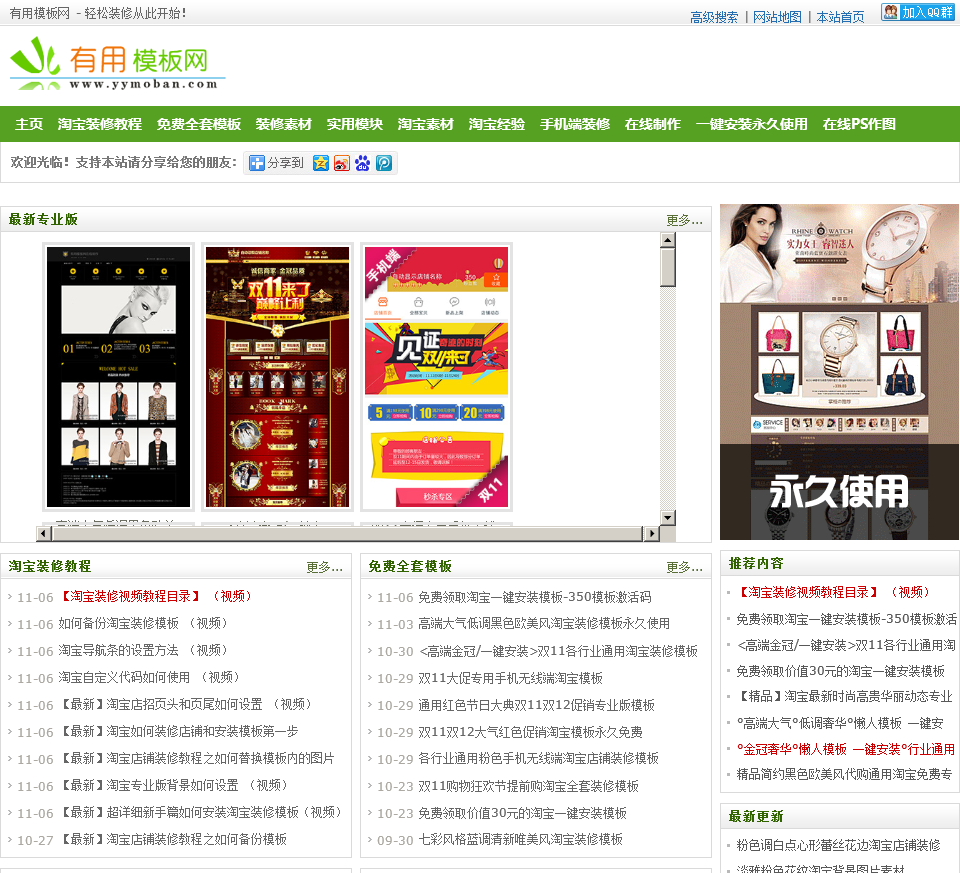Open 装修素材 navigation item
This screenshot has height=873, width=960.
coord(283,124)
